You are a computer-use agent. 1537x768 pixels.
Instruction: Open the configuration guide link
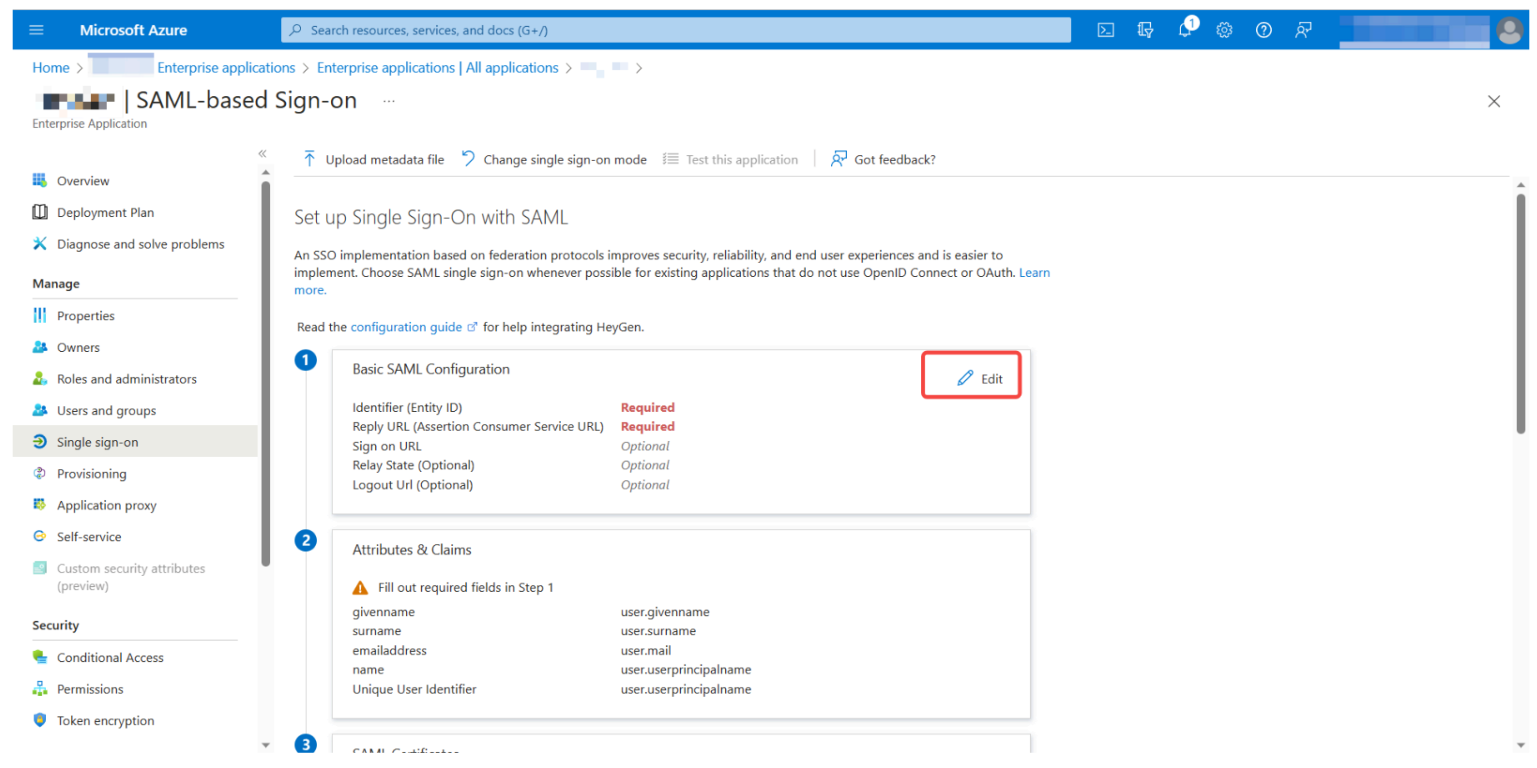coord(413,327)
